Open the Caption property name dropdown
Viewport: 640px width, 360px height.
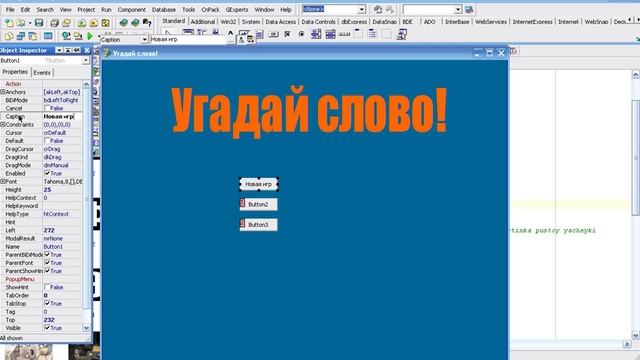pos(144,40)
